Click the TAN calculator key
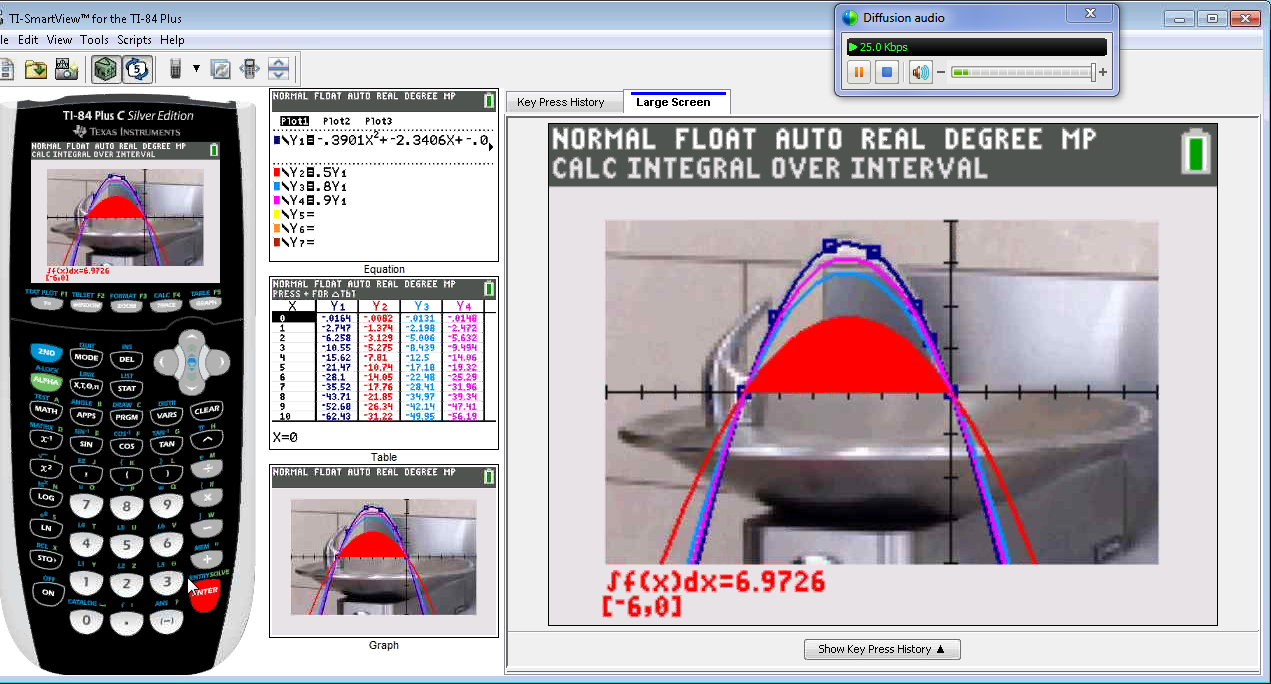Image resolution: width=1271 pixels, height=684 pixels. (167, 444)
